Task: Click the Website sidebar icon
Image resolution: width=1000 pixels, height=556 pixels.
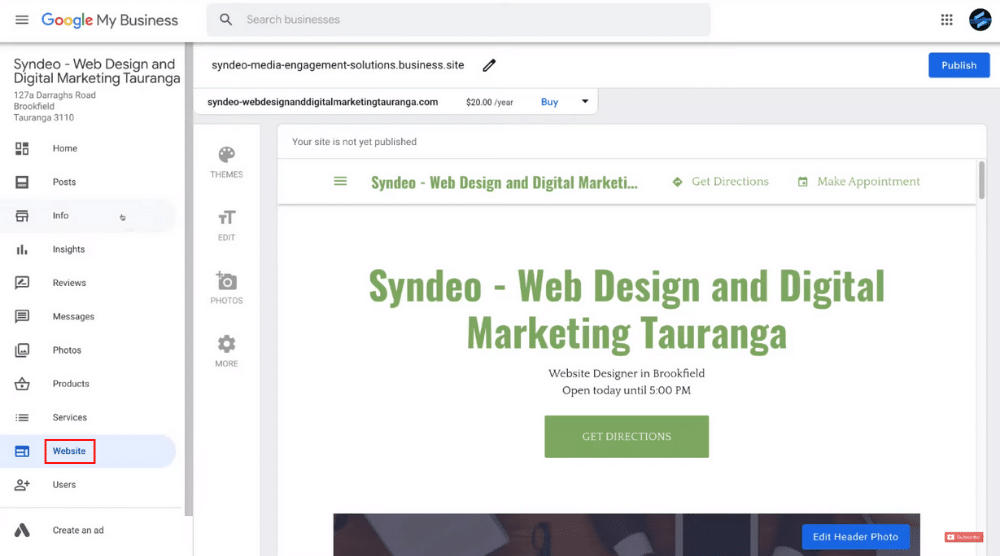Action: point(22,451)
